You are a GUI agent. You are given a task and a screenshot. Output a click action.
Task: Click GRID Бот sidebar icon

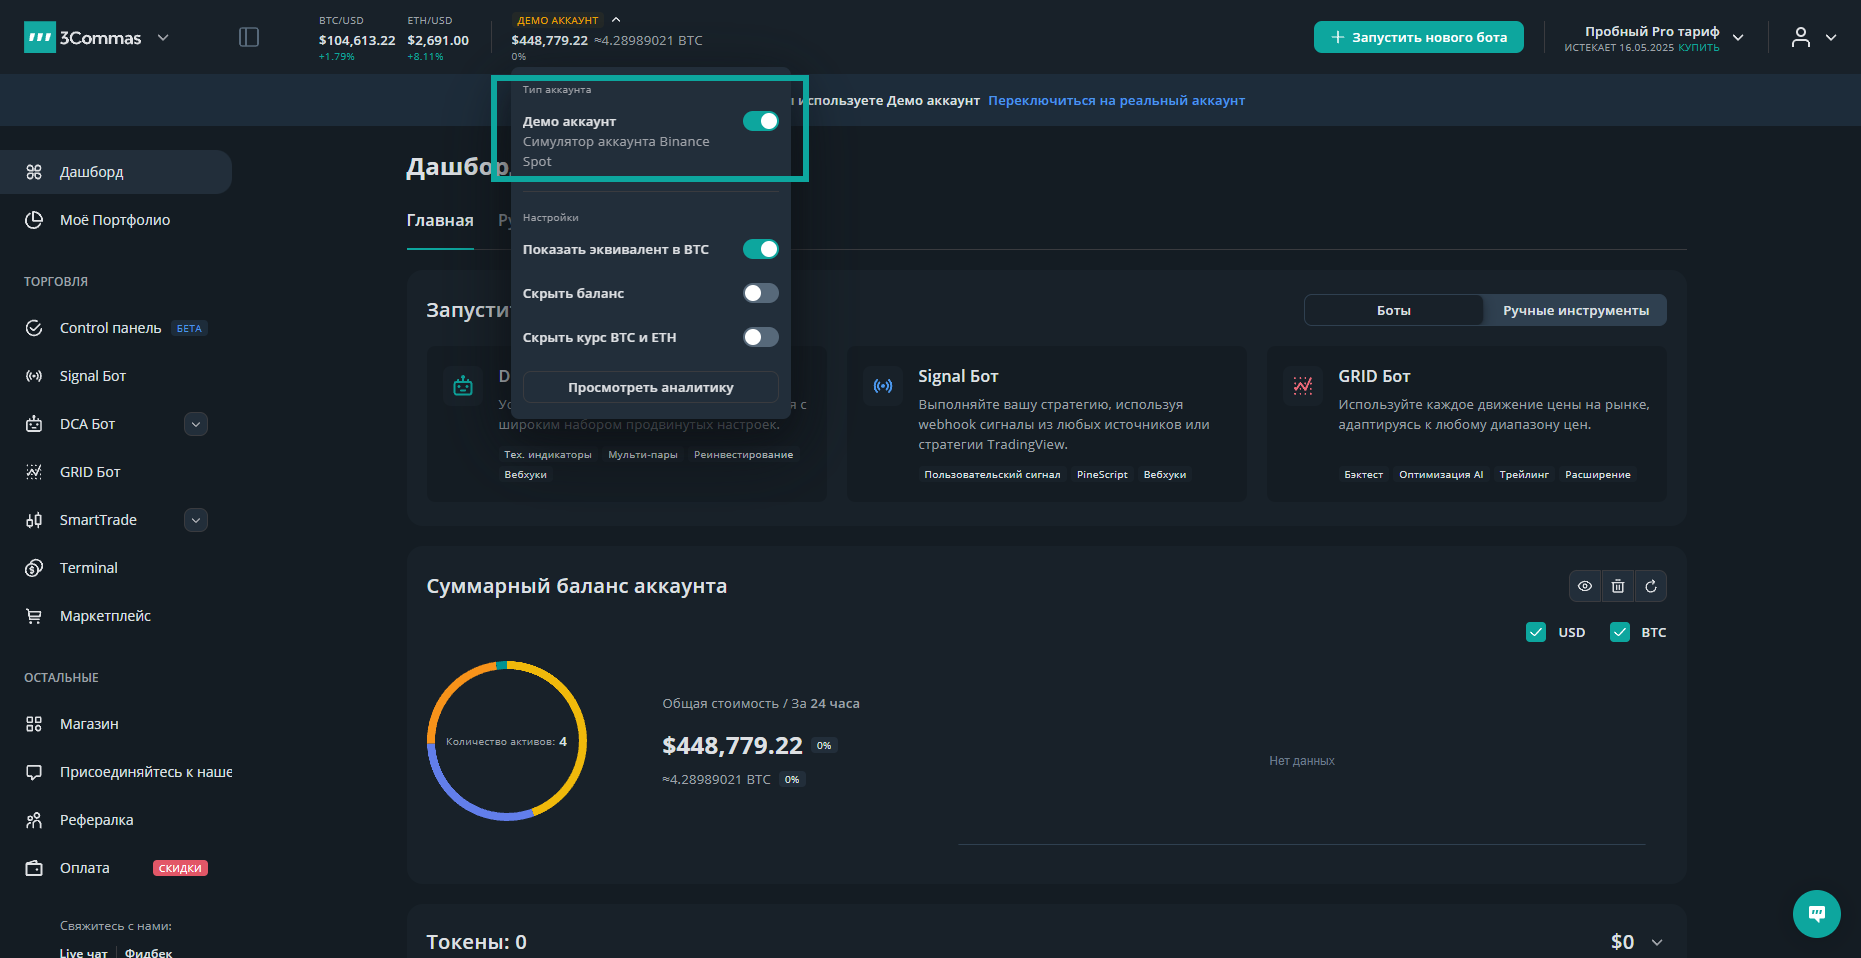(34, 472)
